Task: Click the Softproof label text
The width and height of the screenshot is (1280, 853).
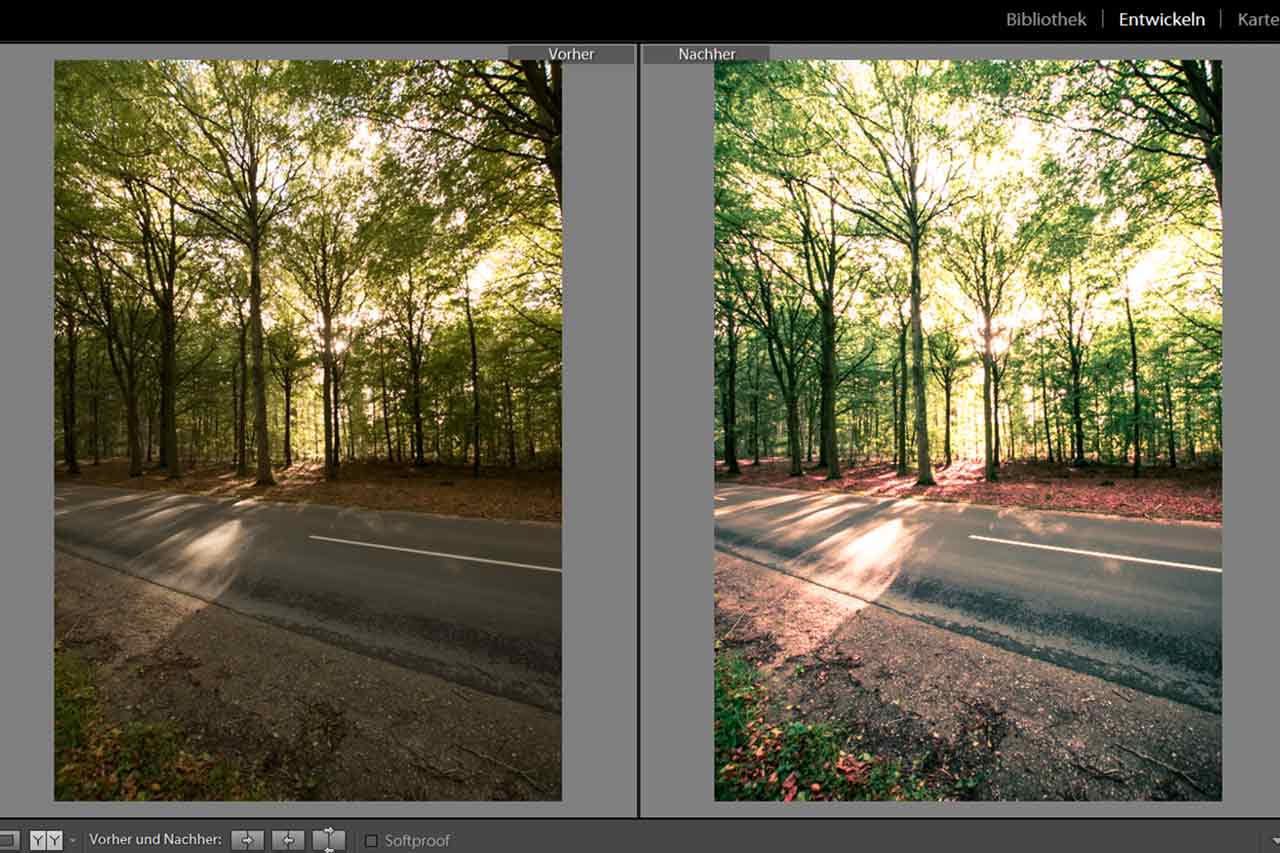Action: pos(417,841)
